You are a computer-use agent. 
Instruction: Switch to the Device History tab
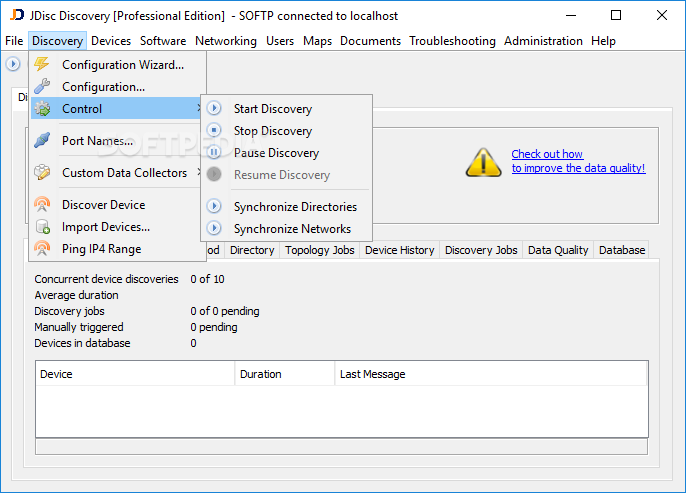[399, 250]
